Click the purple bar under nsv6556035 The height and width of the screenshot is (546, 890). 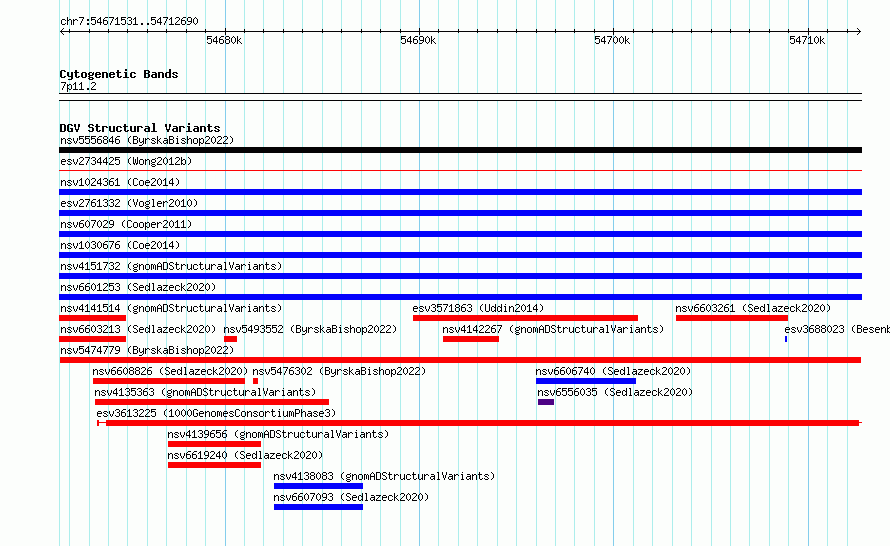coord(546,402)
